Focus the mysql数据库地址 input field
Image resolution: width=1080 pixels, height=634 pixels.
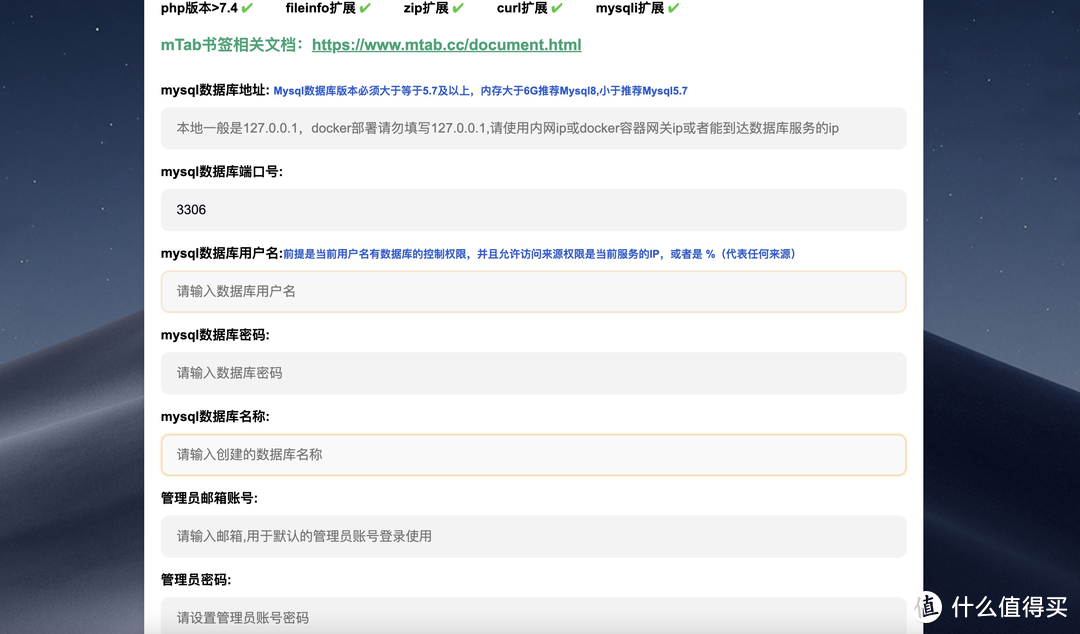(x=533, y=128)
